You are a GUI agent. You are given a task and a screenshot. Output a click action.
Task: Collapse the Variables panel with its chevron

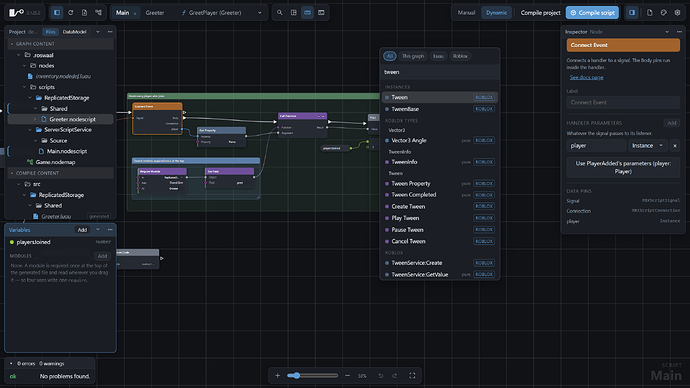click(x=98, y=230)
